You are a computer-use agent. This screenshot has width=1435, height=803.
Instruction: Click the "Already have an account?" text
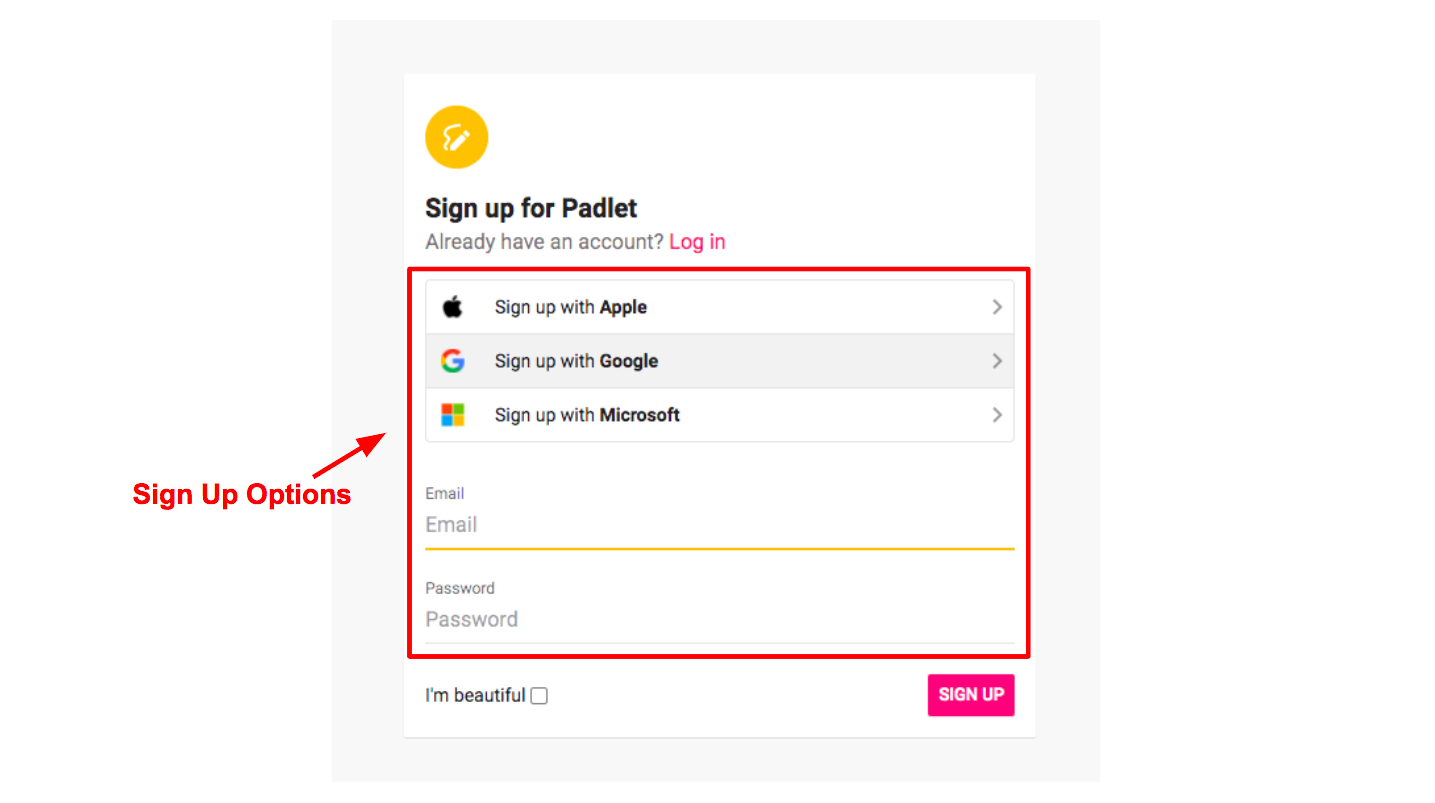pyautogui.click(x=543, y=241)
